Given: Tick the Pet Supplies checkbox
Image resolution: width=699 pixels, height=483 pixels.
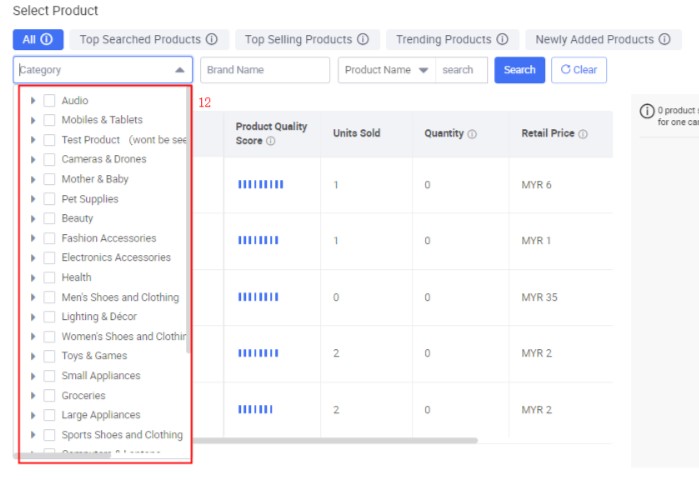Looking at the screenshot, I should 49,199.
